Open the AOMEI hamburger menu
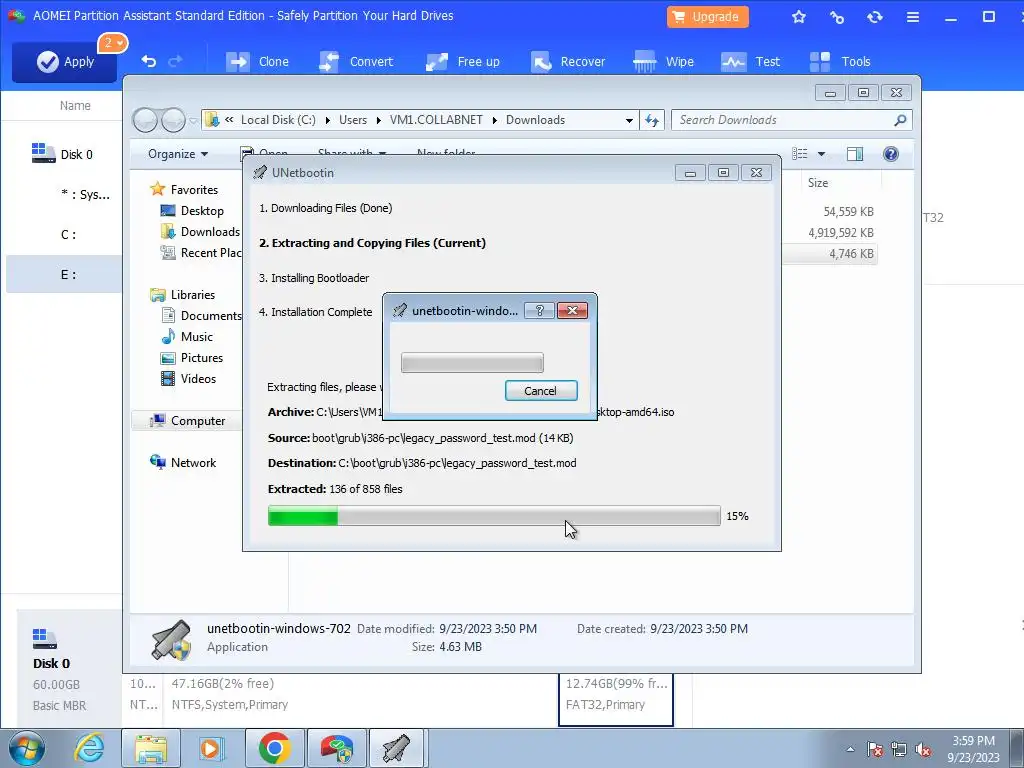1024x768 pixels. click(x=913, y=17)
